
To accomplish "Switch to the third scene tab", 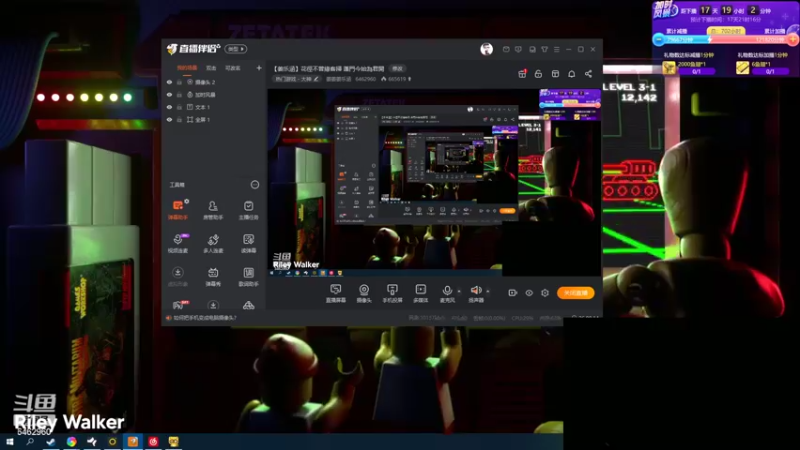I will pos(233,68).
